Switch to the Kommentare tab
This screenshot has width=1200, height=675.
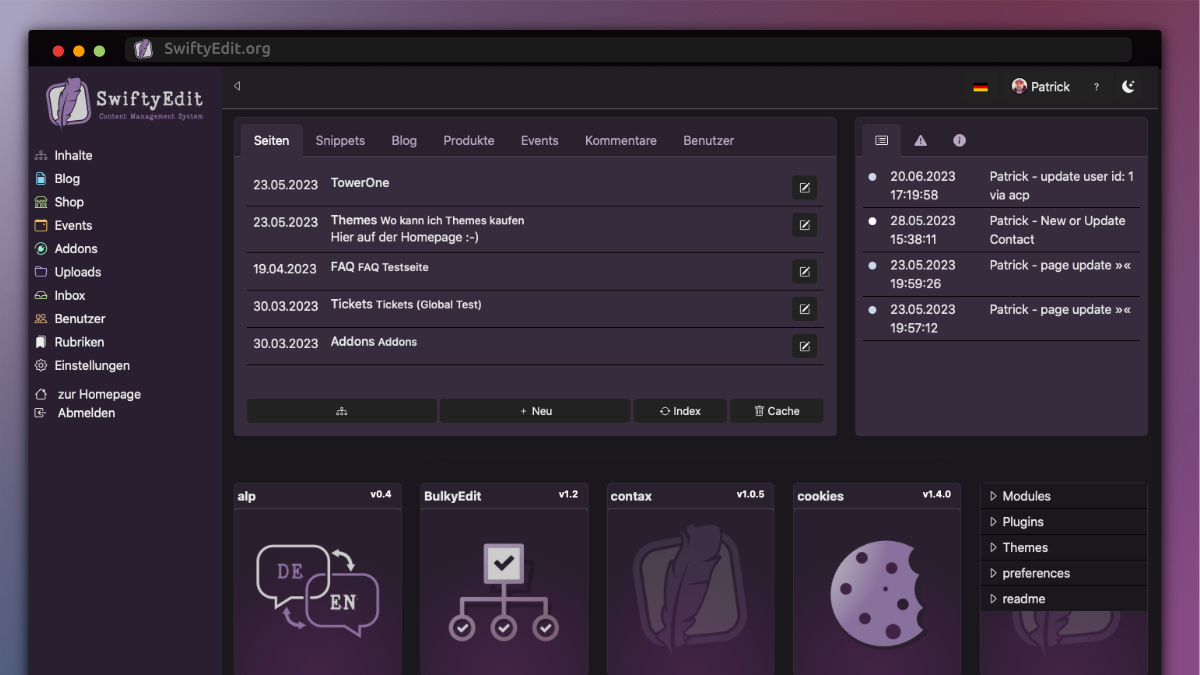click(620, 140)
